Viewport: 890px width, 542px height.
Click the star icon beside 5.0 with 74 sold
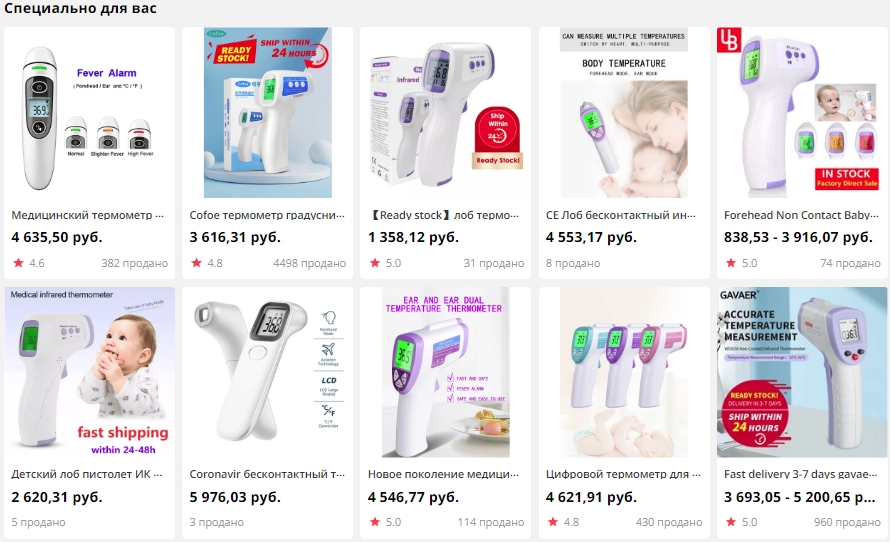[x=731, y=263]
